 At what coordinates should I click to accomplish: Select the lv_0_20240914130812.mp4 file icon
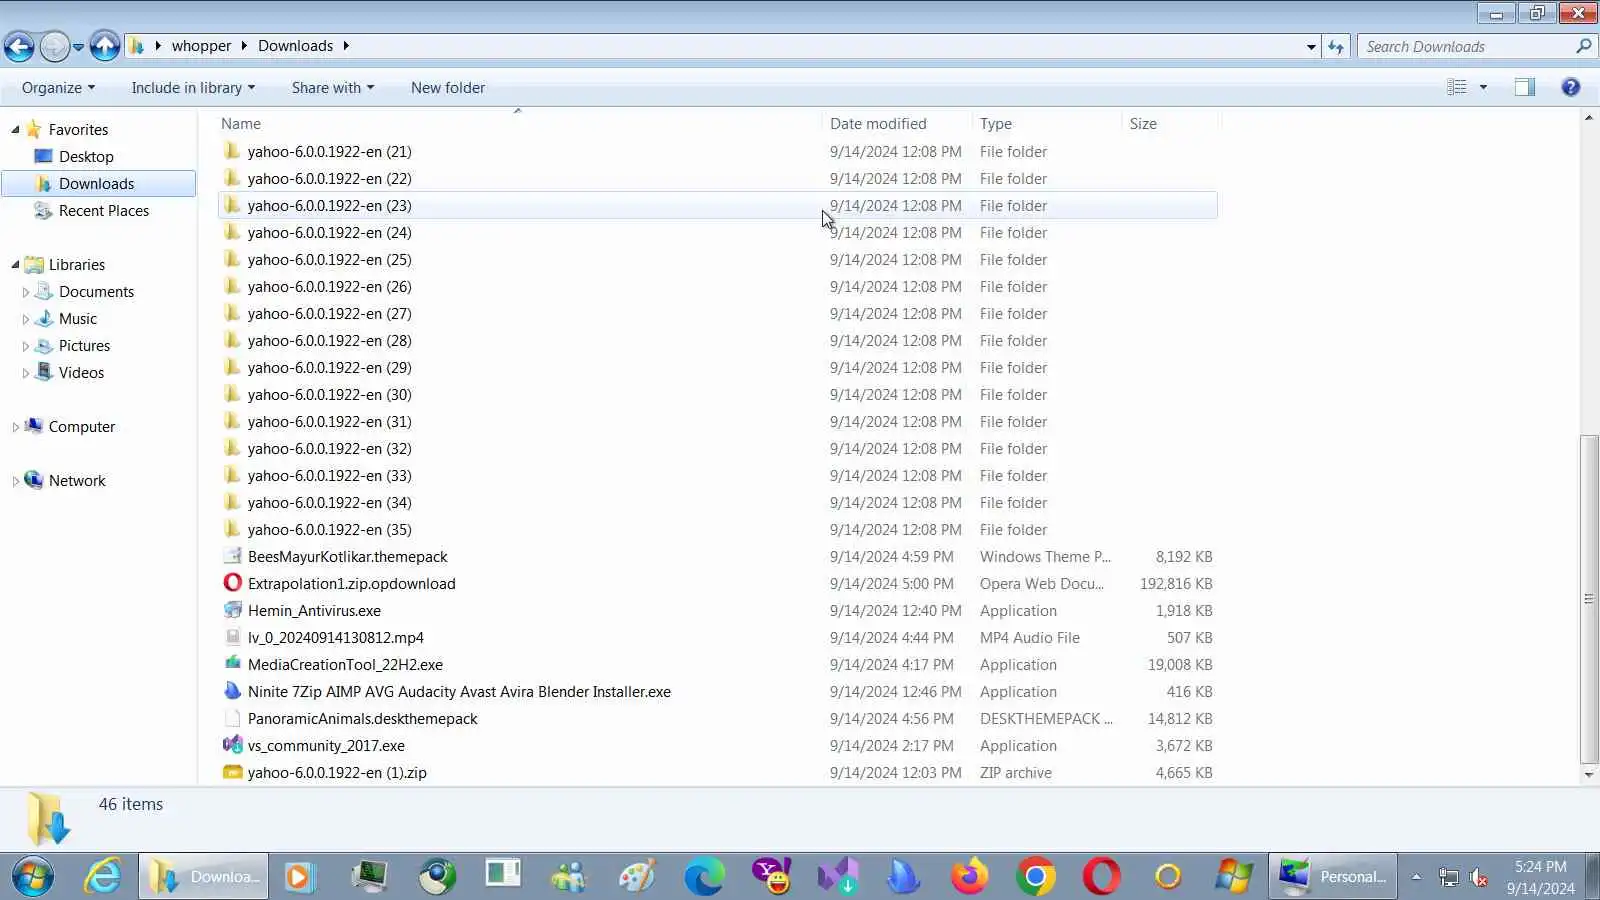[233, 637]
